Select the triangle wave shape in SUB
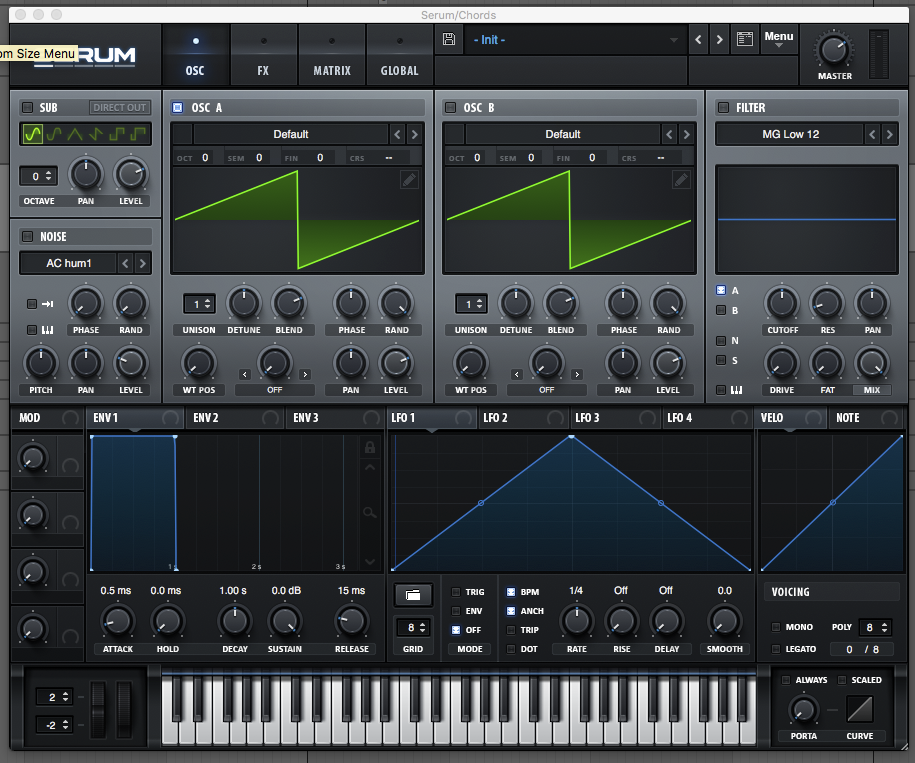The image size is (915, 763). click(75, 134)
